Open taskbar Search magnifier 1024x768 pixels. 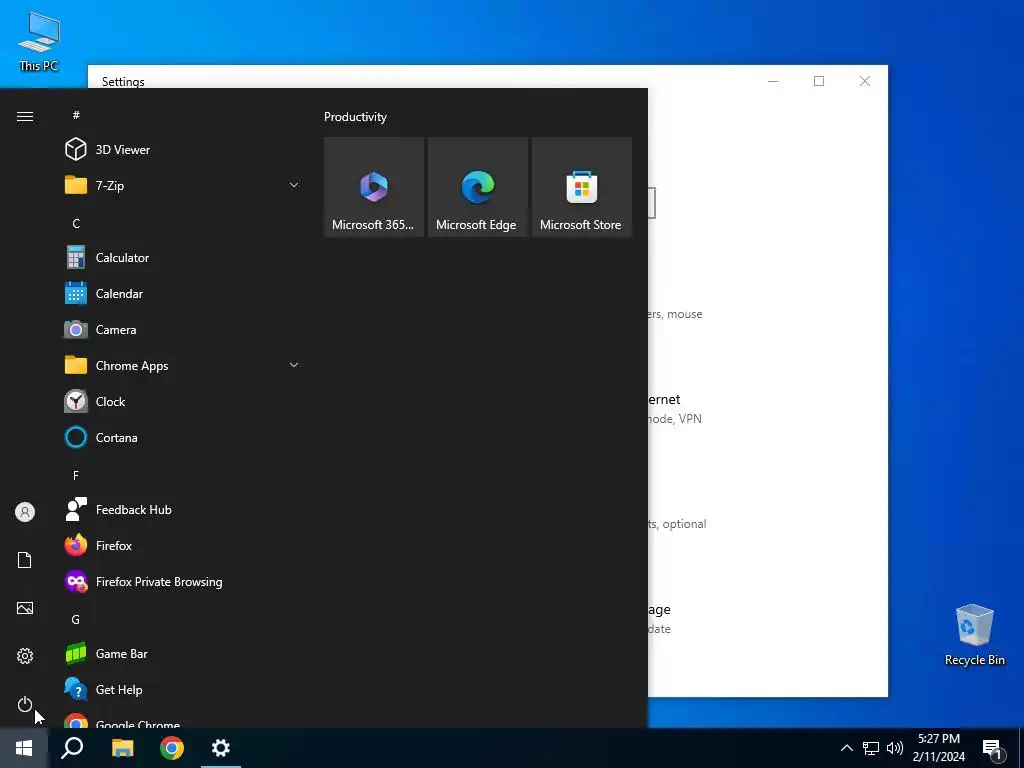tap(72, 748)
